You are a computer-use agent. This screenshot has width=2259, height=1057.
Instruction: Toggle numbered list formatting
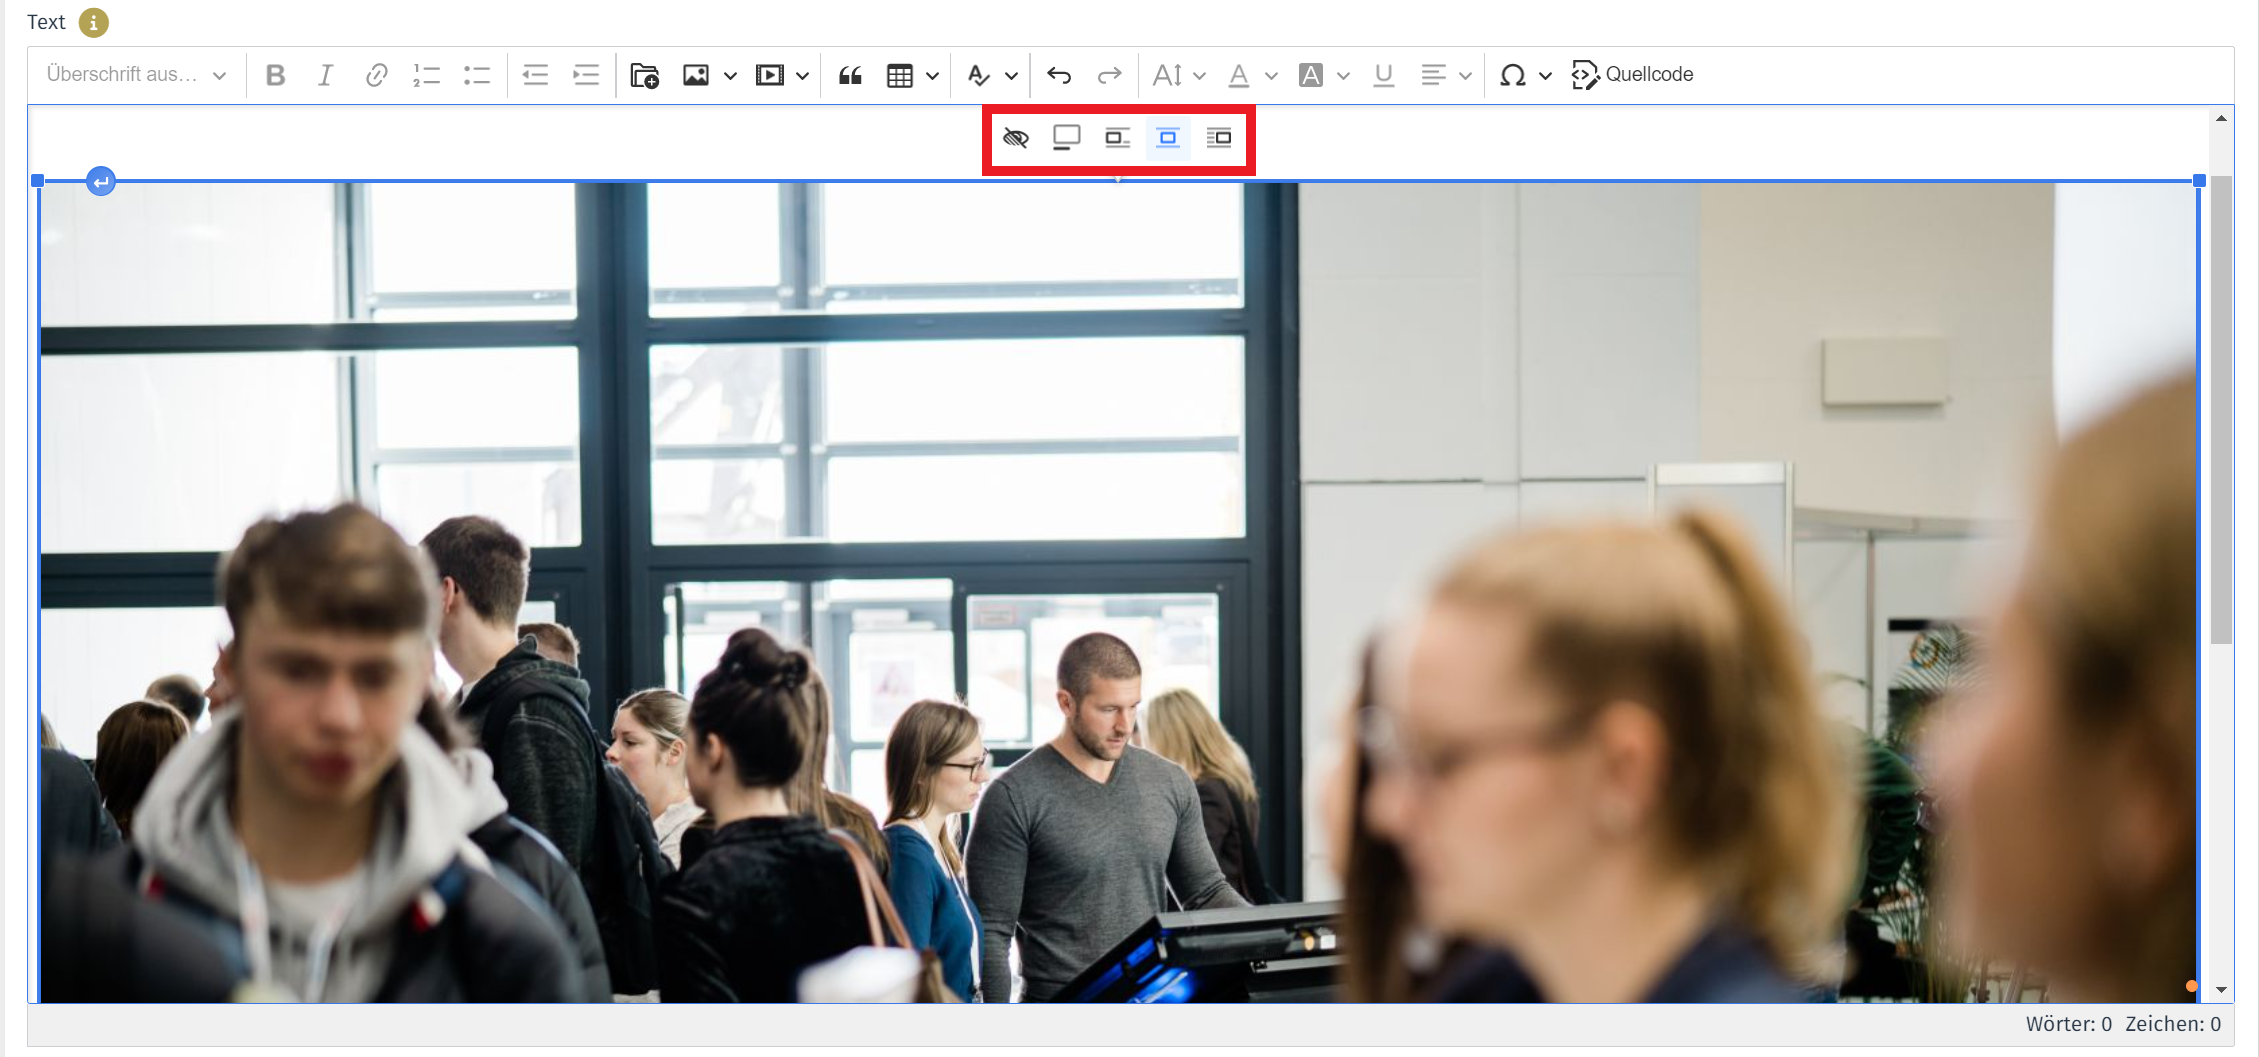point(427,75)
